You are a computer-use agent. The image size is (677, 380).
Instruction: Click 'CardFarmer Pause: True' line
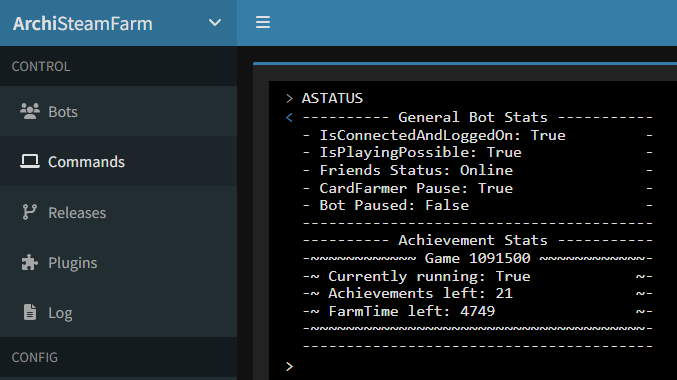point(416,188)
